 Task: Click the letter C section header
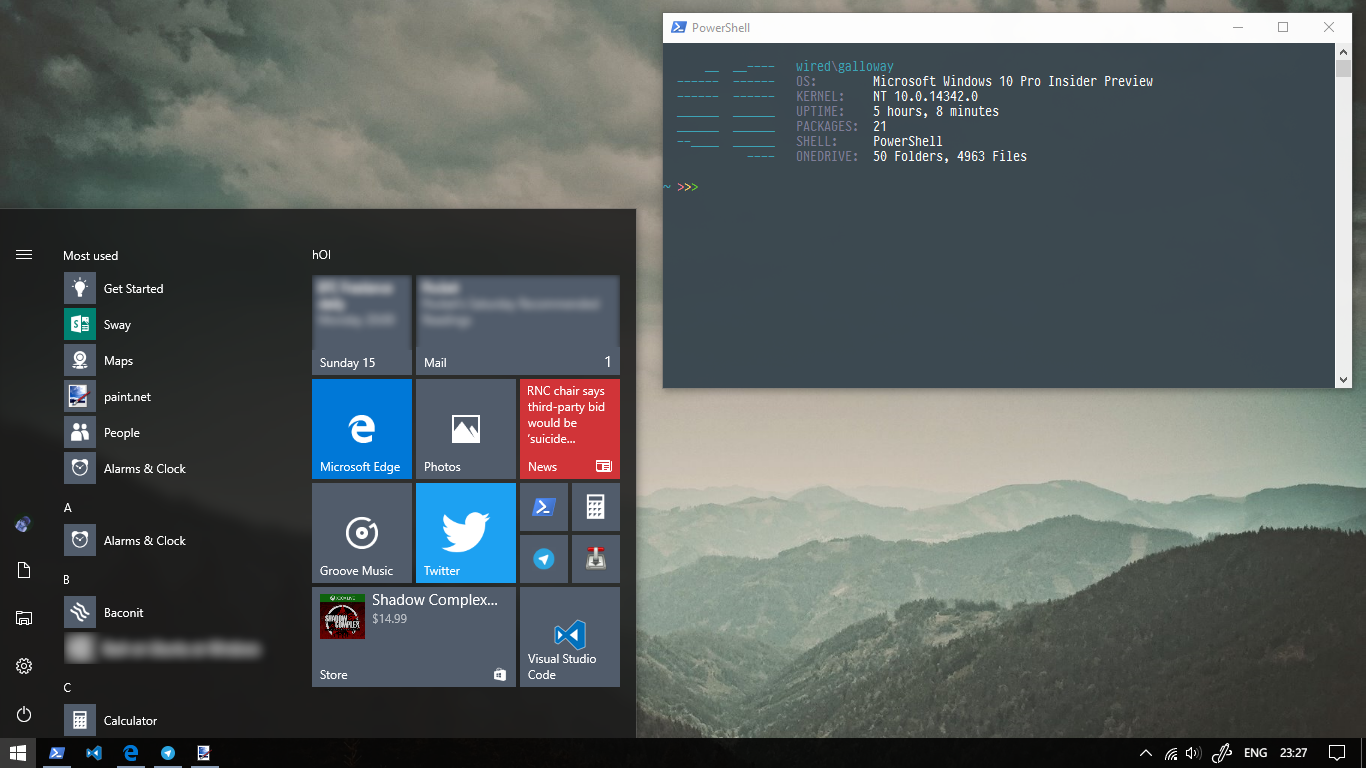(x=67, y=688)
